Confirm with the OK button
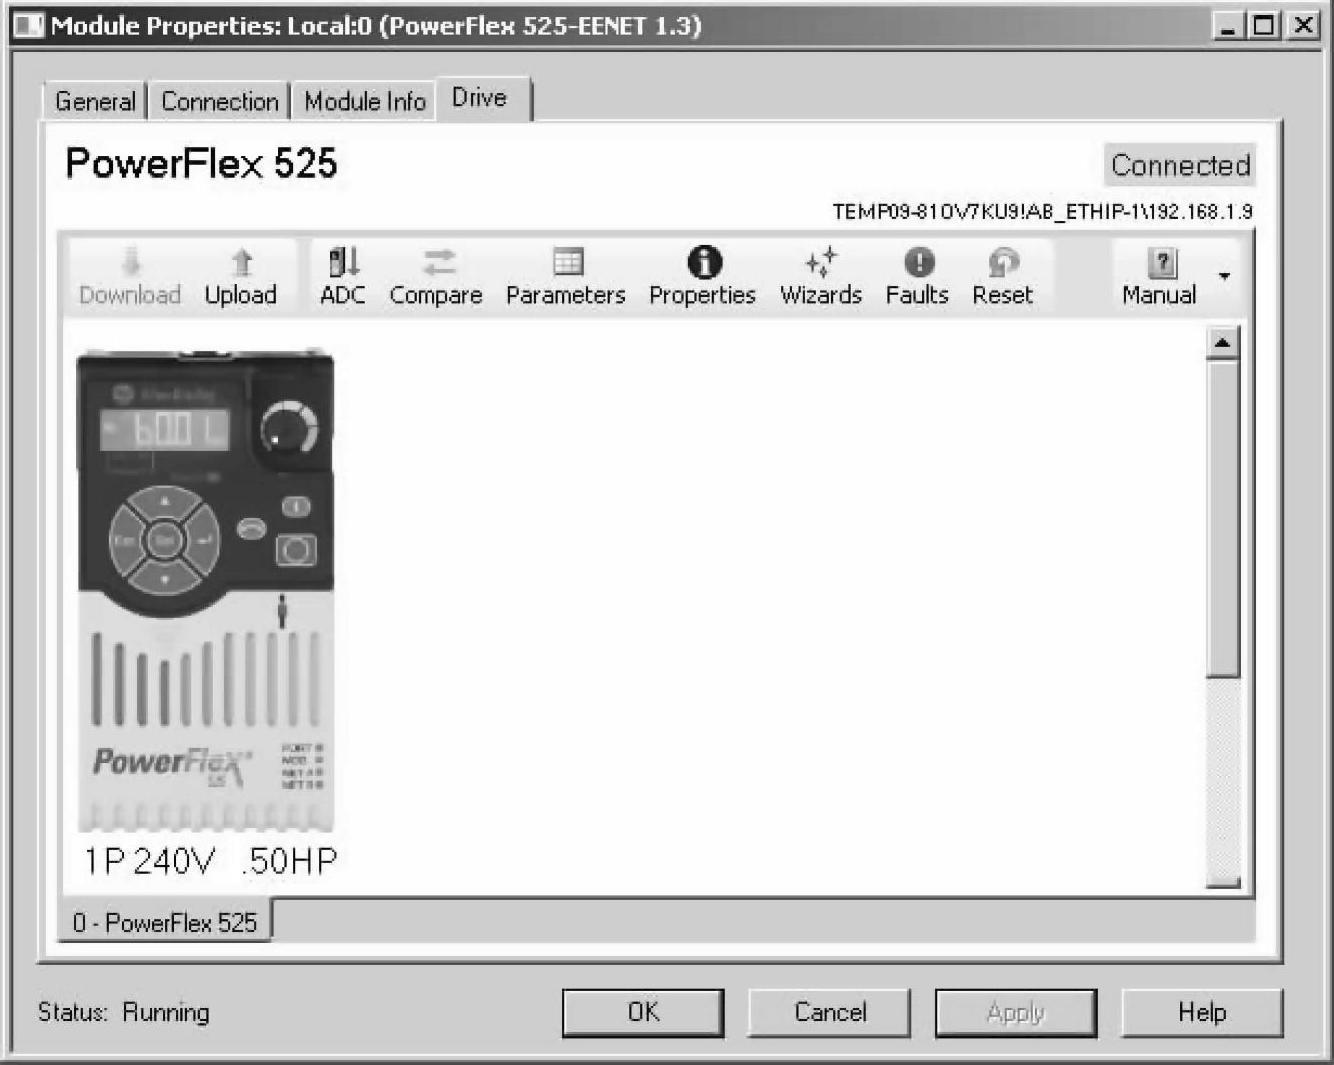This screenshot has height=1065, width=1334. [643, 1012]
